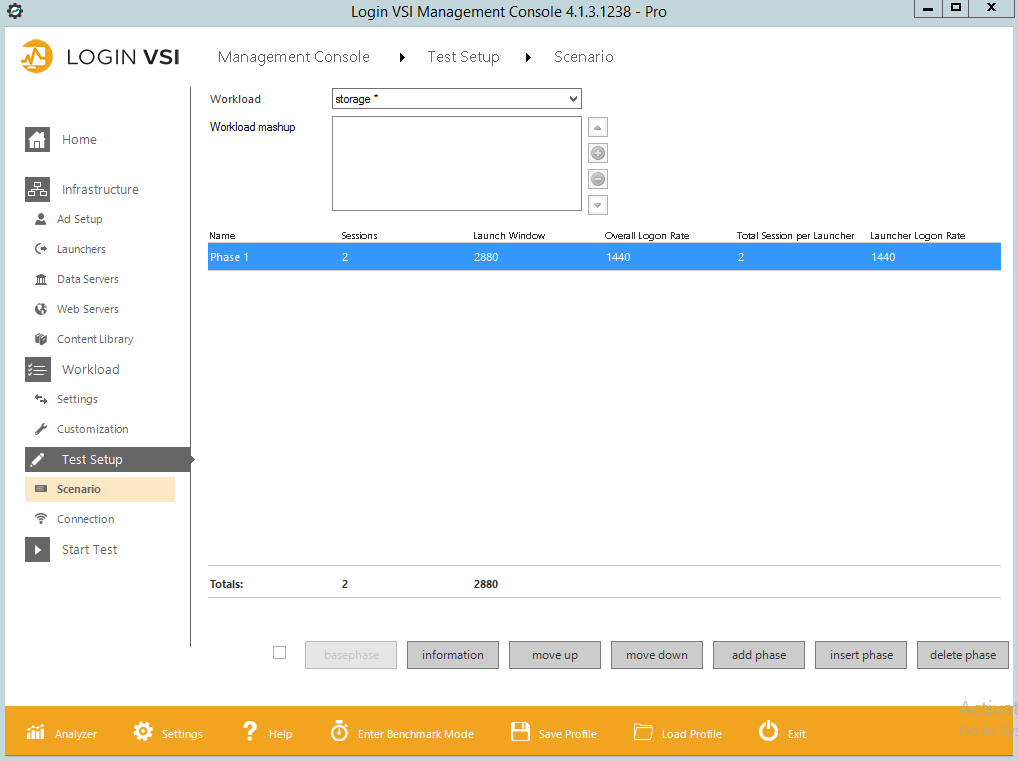The width and height of the screenshot is (1018, 761).
Task: Click the Exit power icon
Action: 768,730
